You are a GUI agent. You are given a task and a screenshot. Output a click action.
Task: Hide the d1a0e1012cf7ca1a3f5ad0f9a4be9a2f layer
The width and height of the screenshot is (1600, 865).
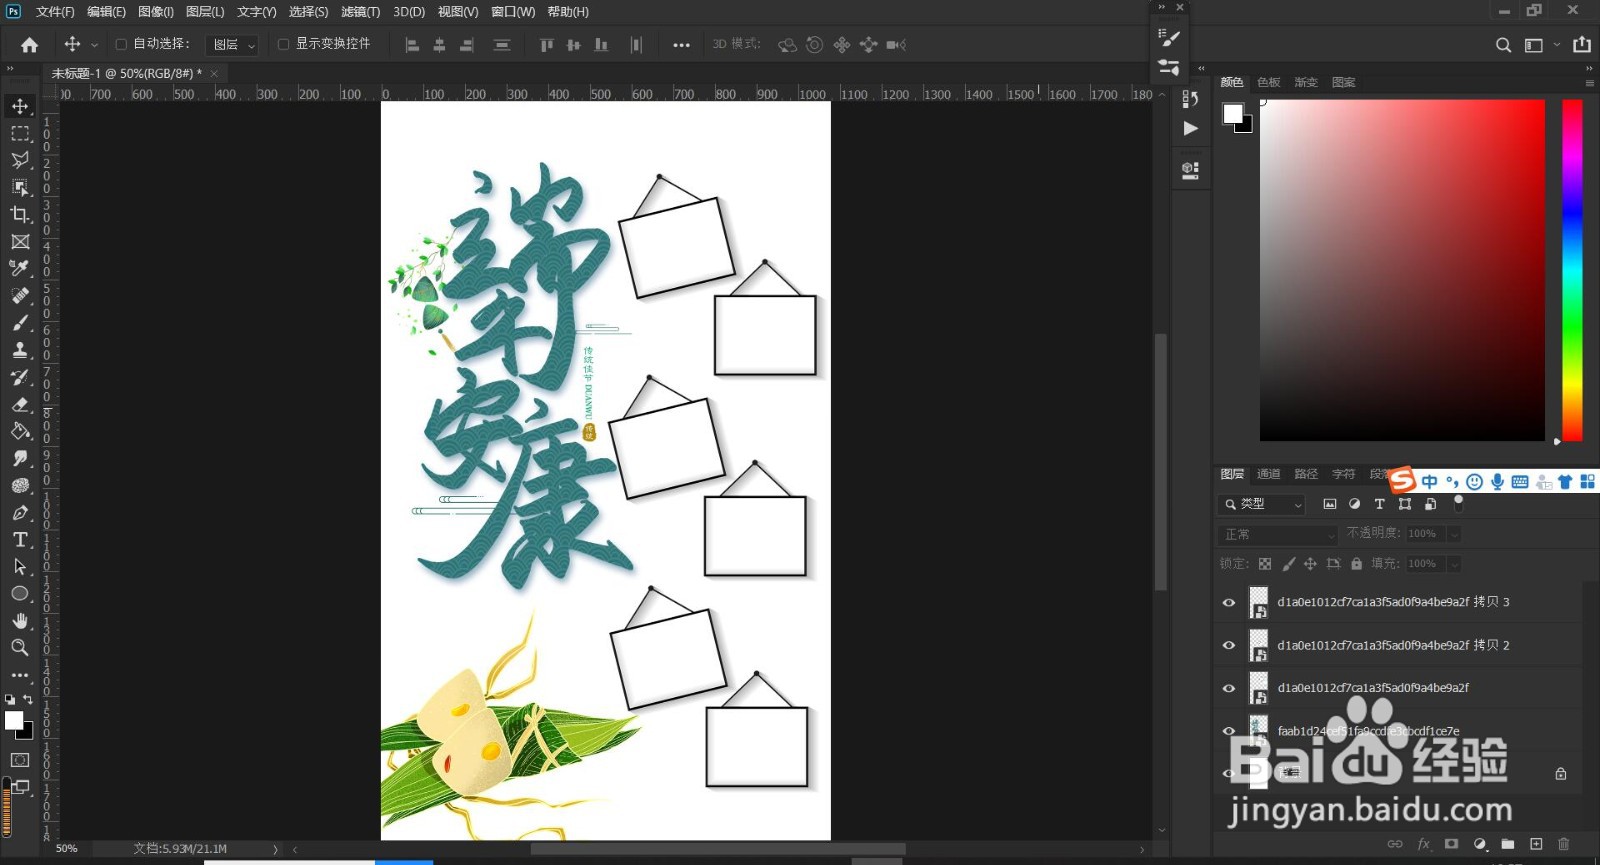(x=1229, y=688)
